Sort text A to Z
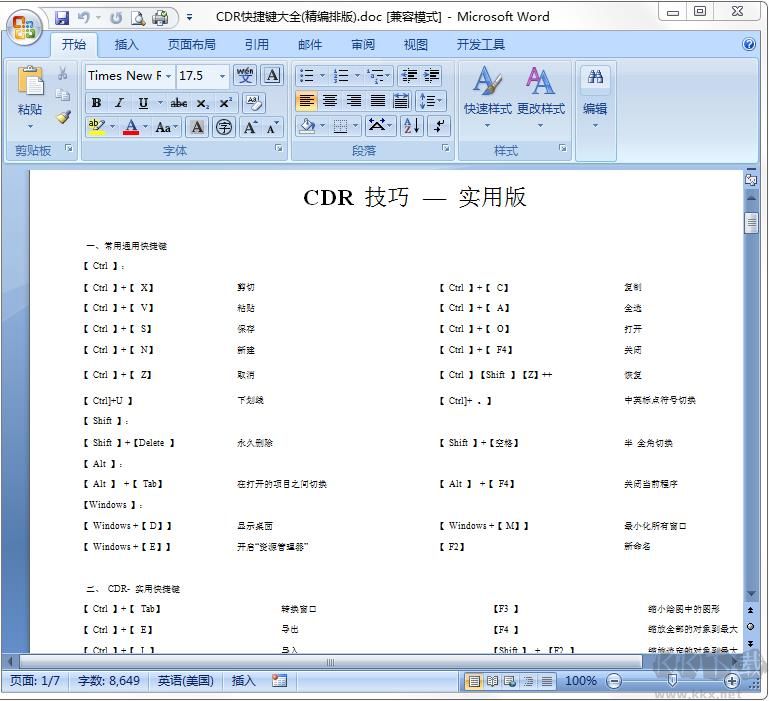769x701 pixels. tap(411, 127)
